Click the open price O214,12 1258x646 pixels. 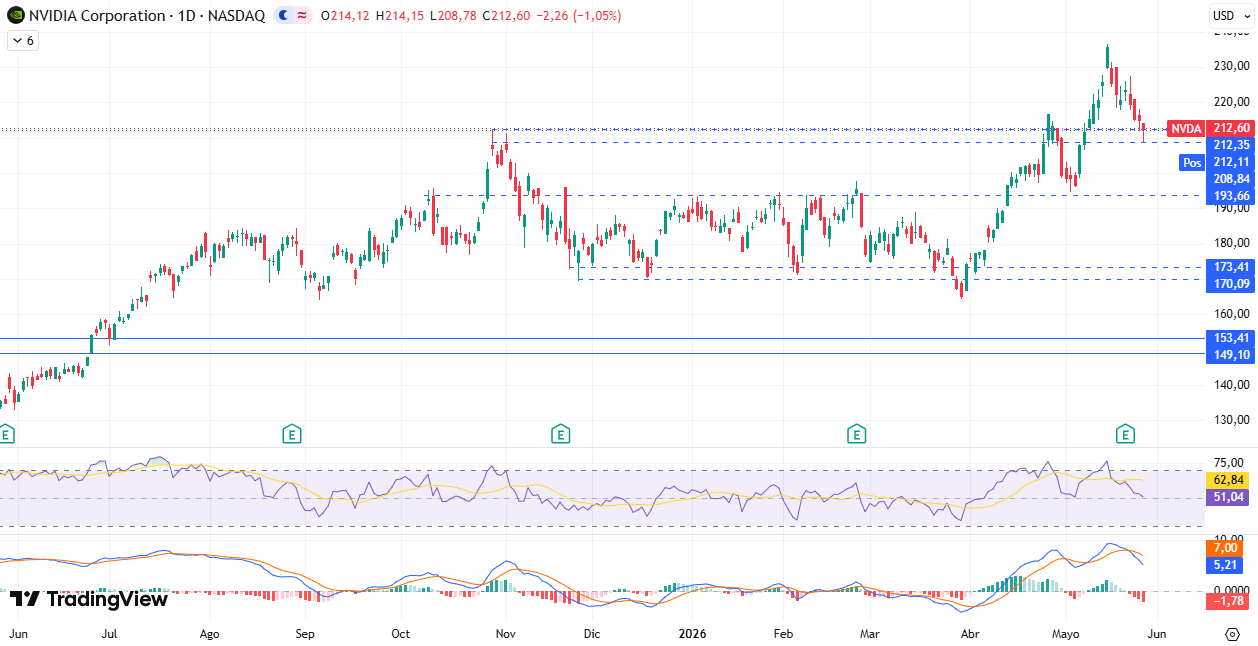click(345, 16)
